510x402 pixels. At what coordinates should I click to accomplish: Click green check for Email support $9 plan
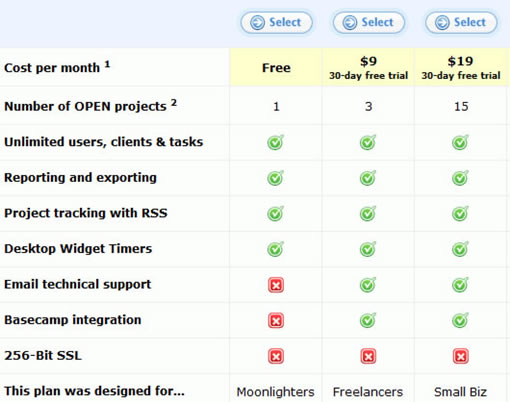(368, 285)
